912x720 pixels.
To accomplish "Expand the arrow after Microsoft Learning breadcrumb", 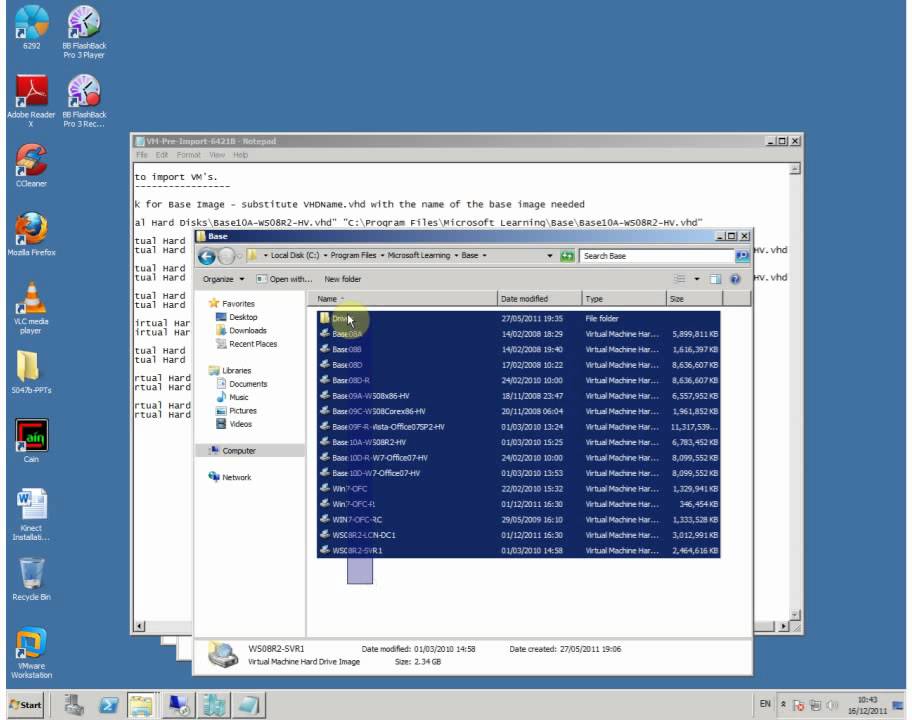I will pos(456,255).
